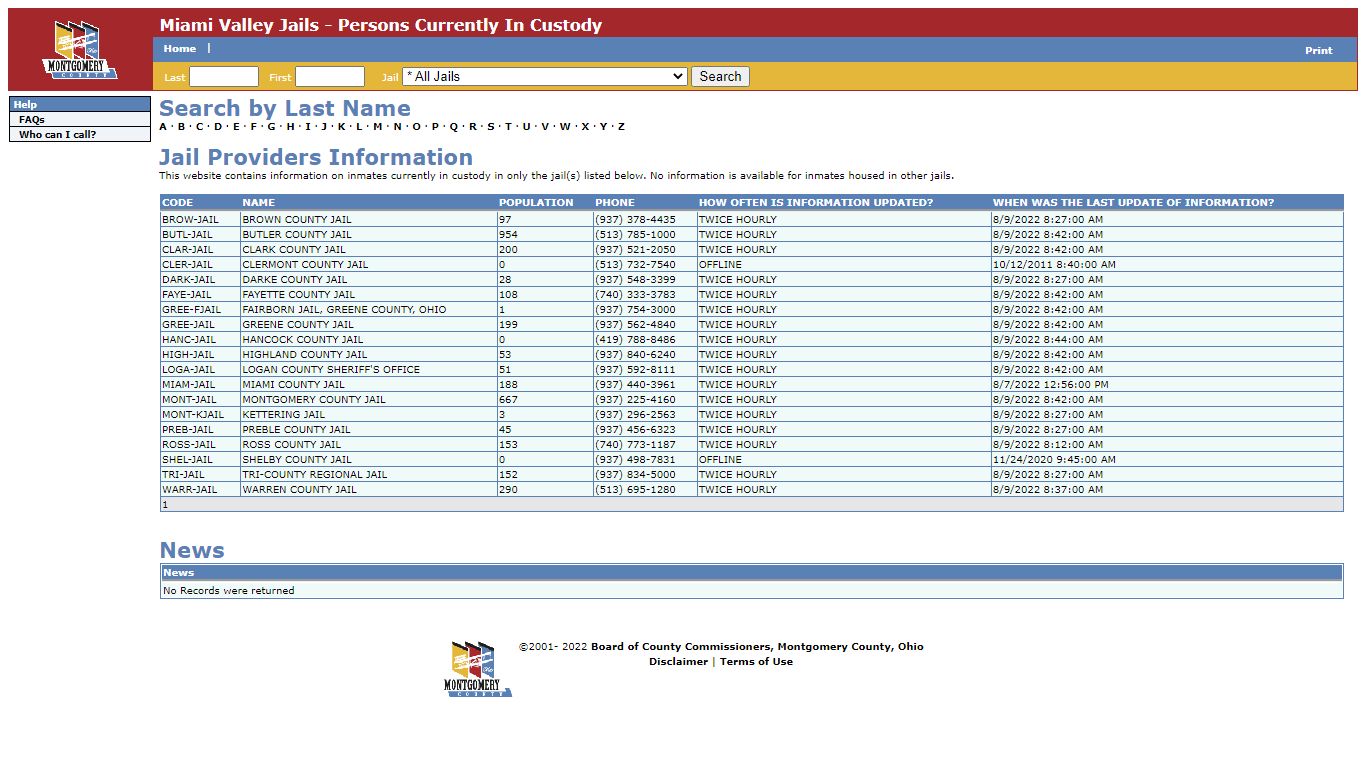Click the Shelby row date 11/24/2020 9:45:00 AM
This screenshot has height=768, width=1366.
pos(1054,459)
